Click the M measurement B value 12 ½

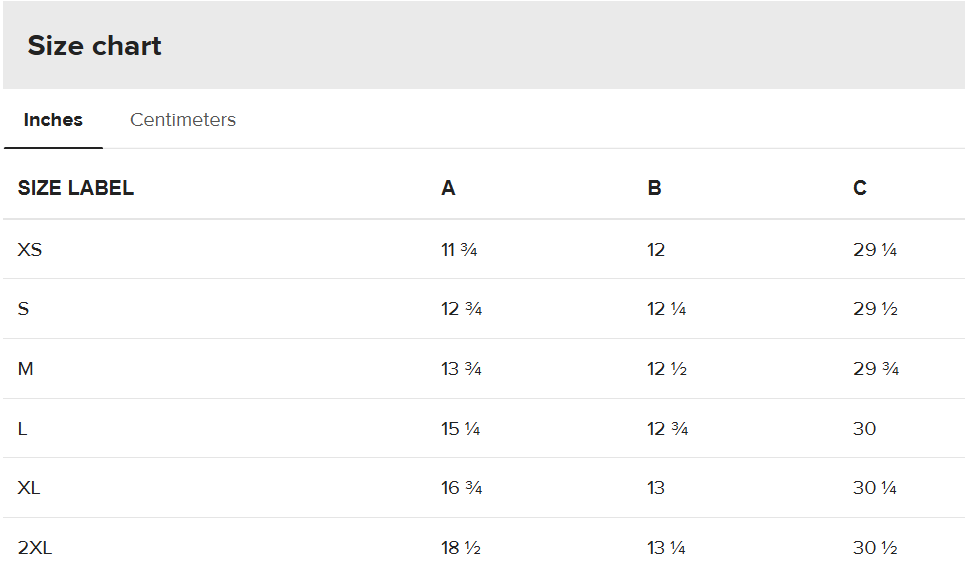click(x=667, y=369)
